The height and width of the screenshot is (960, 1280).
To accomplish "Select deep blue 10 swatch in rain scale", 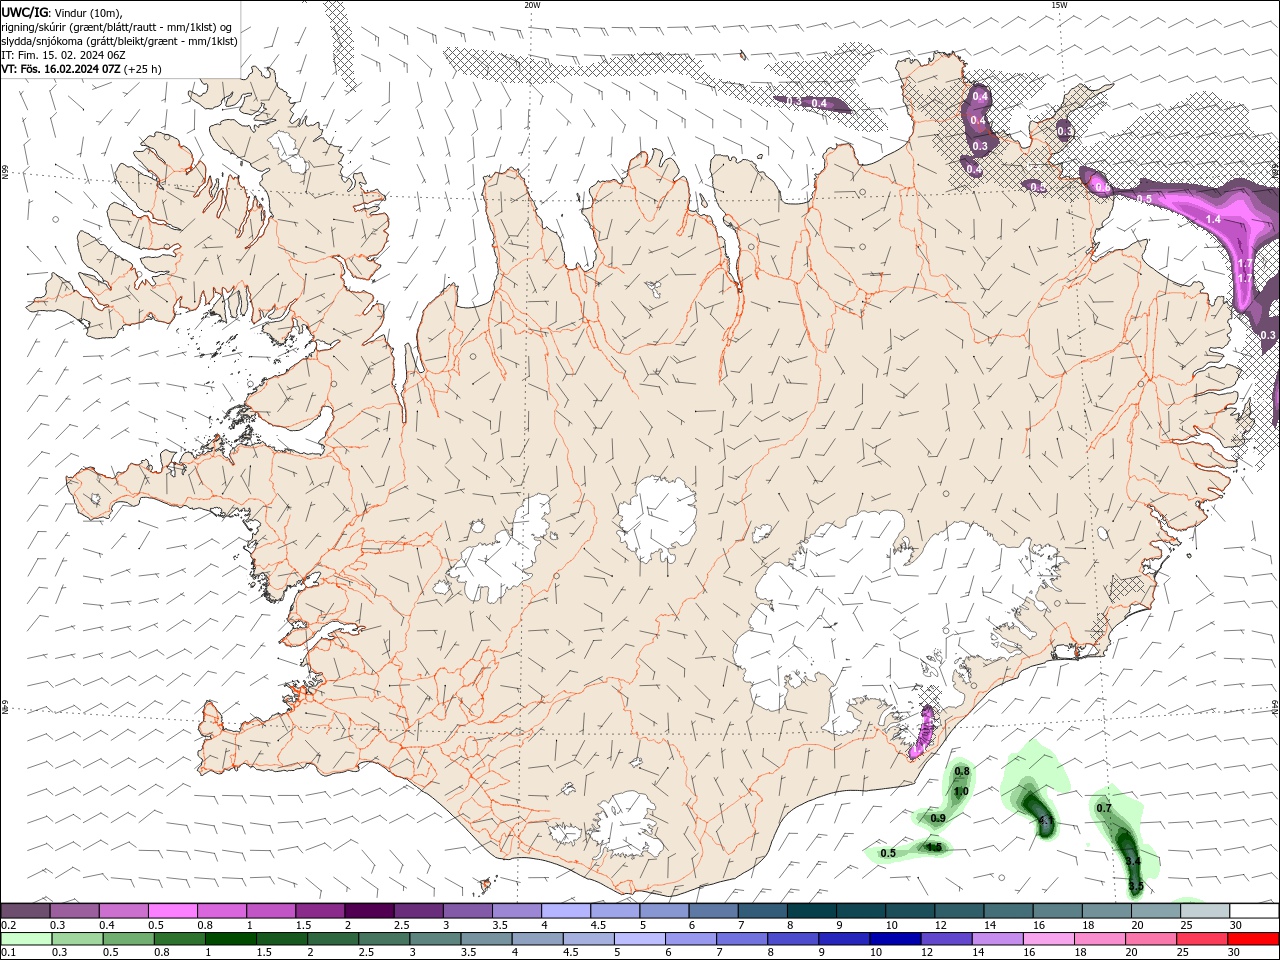I will [894, 939].
